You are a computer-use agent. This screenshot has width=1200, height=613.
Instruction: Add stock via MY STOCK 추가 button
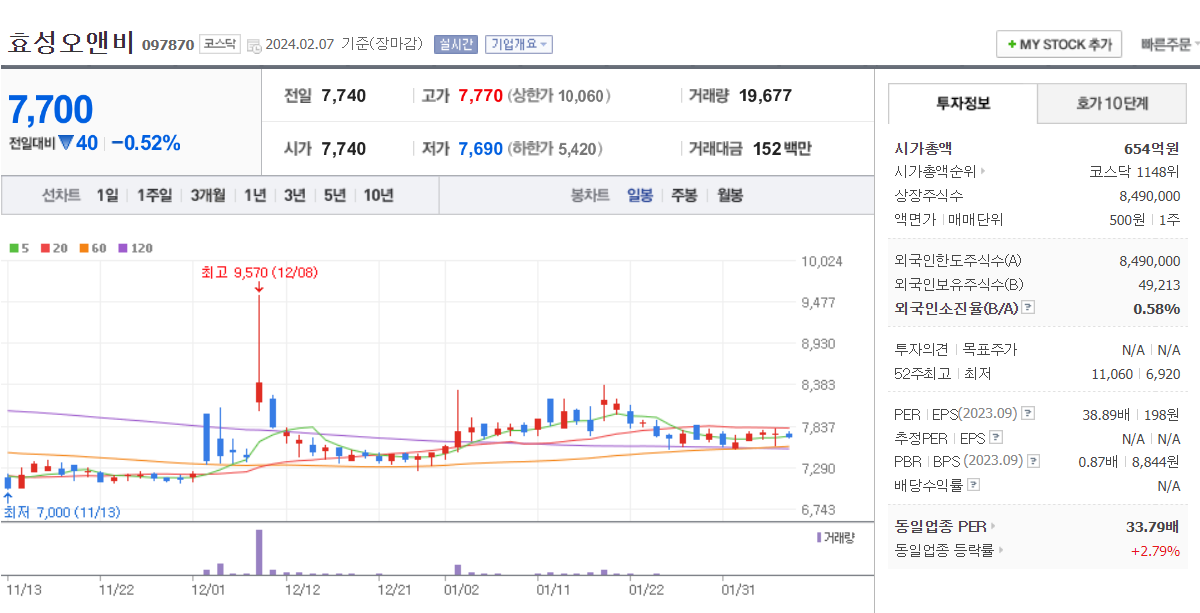coord(1059,44)
